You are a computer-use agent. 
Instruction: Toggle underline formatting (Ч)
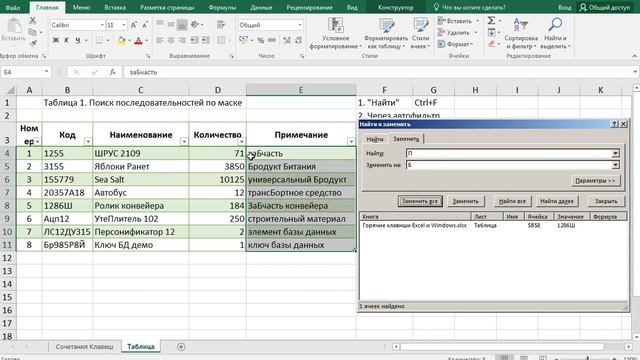pos(78,40)
